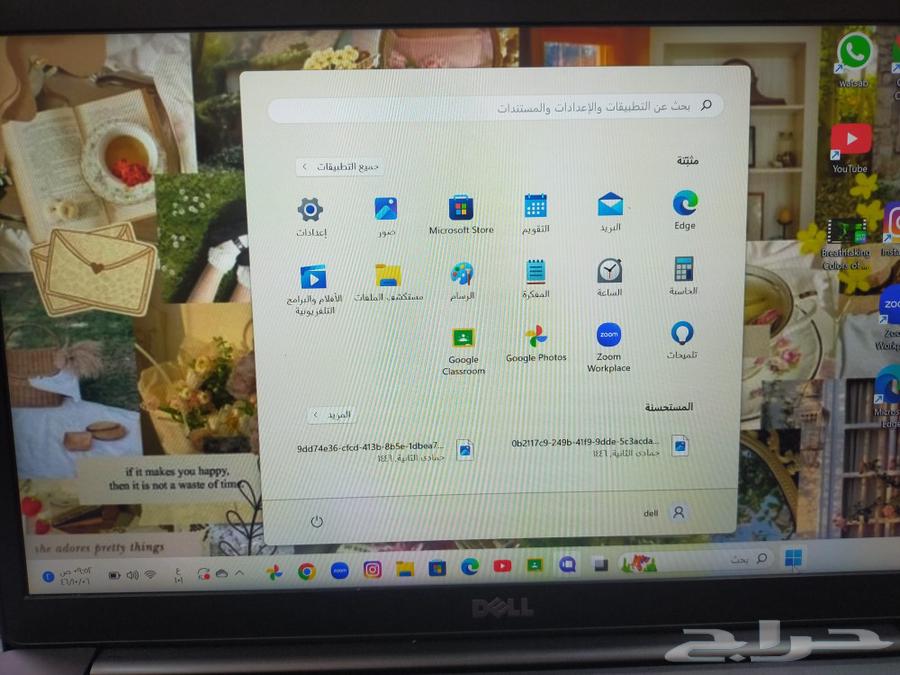Open Instagram from the taskbar
Screen dimensions: 900x675
[372, 569]
